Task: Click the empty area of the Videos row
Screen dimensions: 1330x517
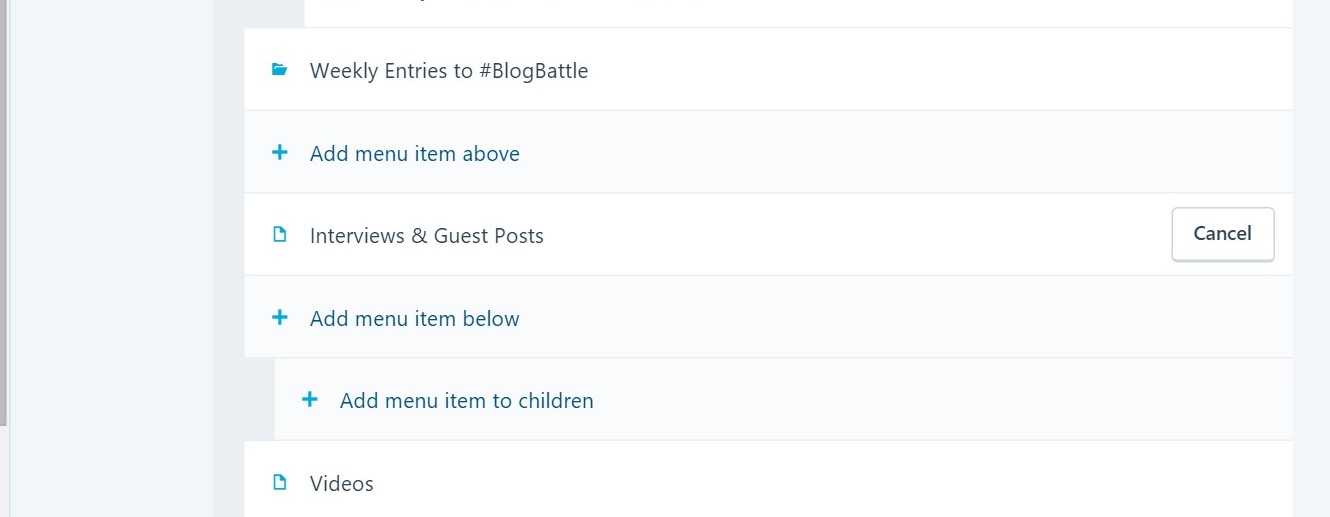Action: (800, 484)
